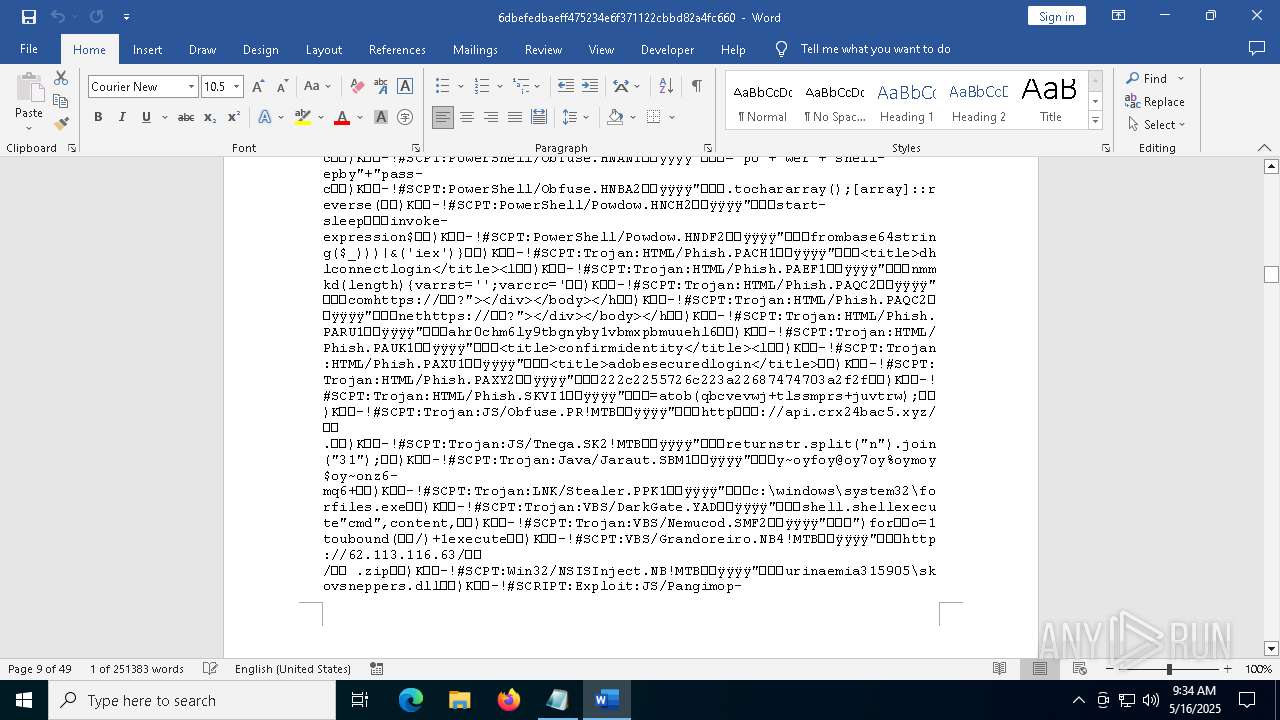The image size is (1280, 720).
Task: Copy selection with the Copy icon
Action: pyautogui.click(x=61, y=101)
